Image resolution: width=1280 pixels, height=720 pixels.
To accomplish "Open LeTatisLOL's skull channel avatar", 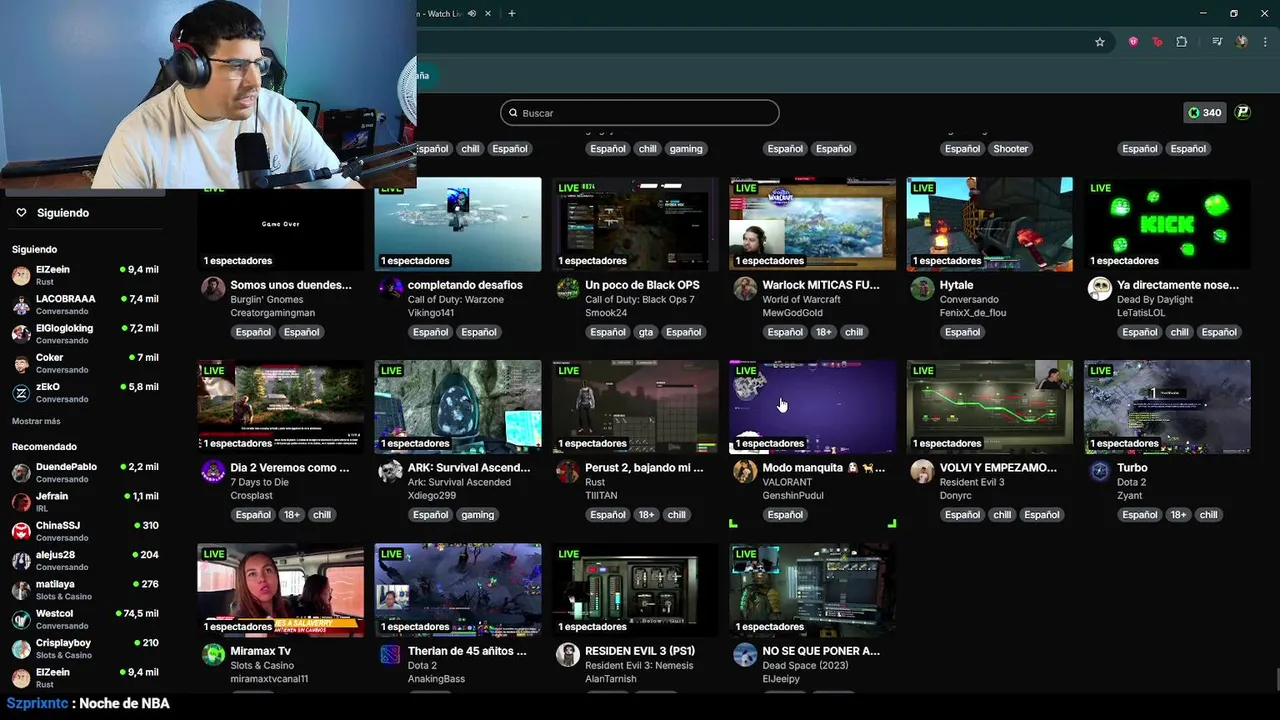I will [1099, 289].
